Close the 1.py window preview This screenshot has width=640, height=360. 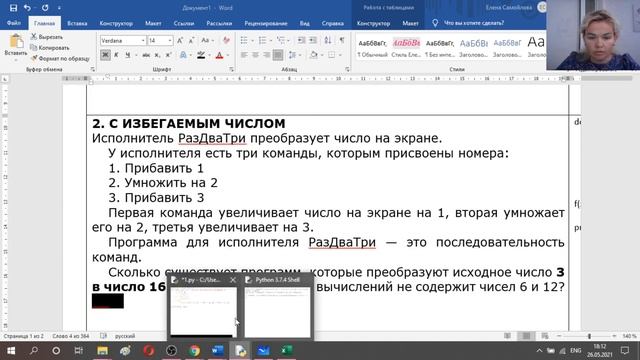click(x=233, y=280)
